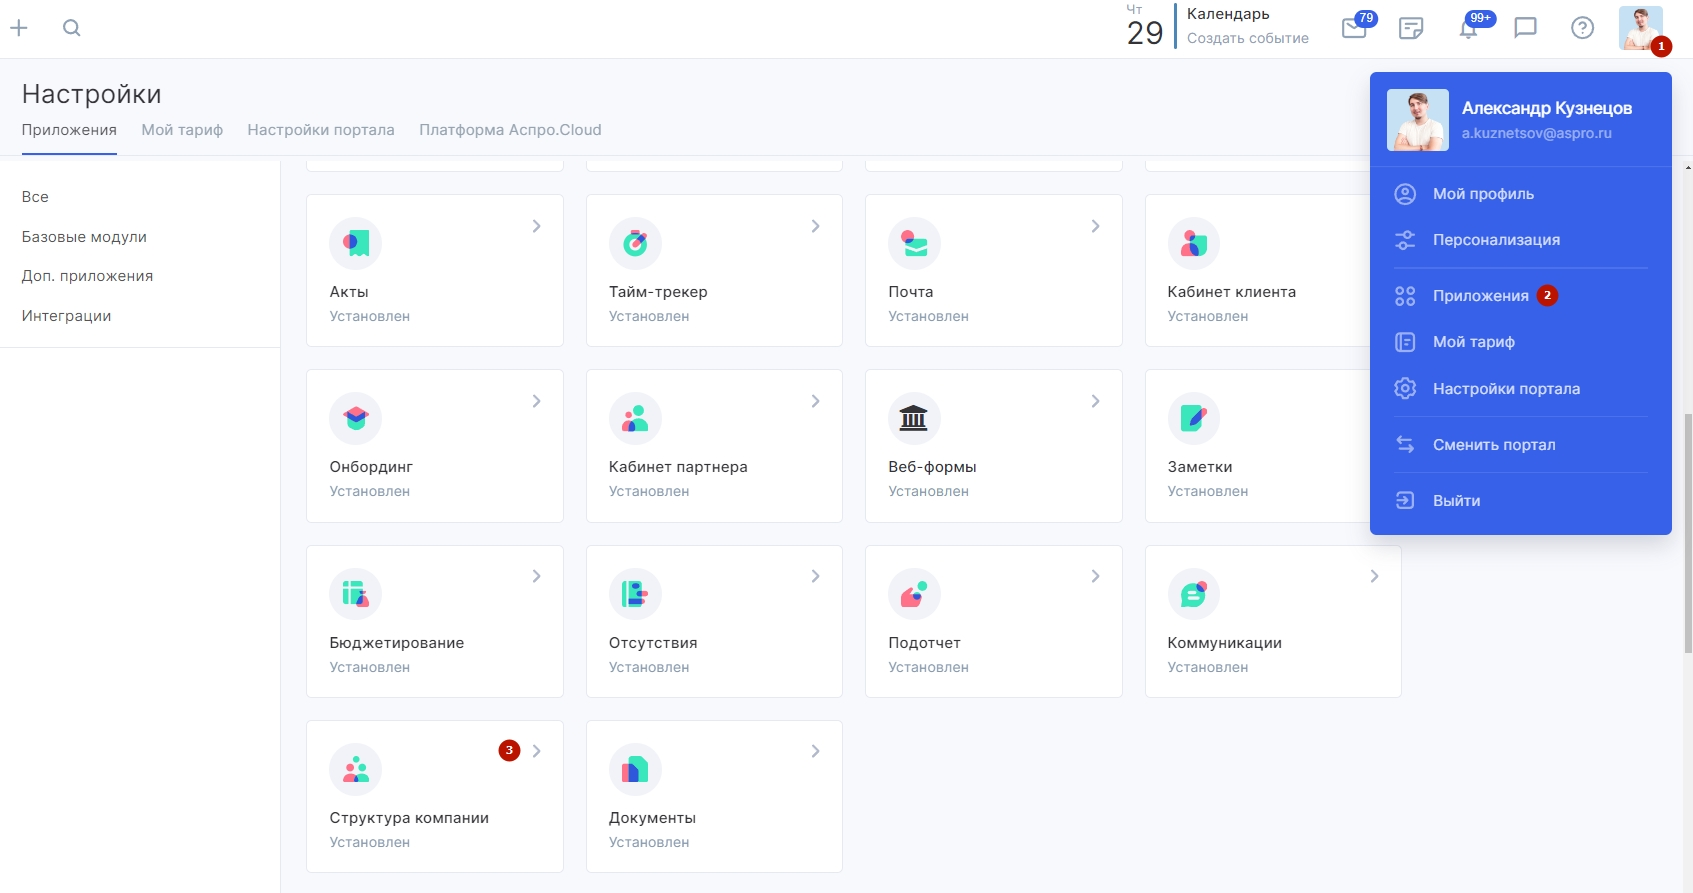This screenshot has width=1693, height=893.
Task: Expand the Документы card chevron
Action: [x=816, y=751]
